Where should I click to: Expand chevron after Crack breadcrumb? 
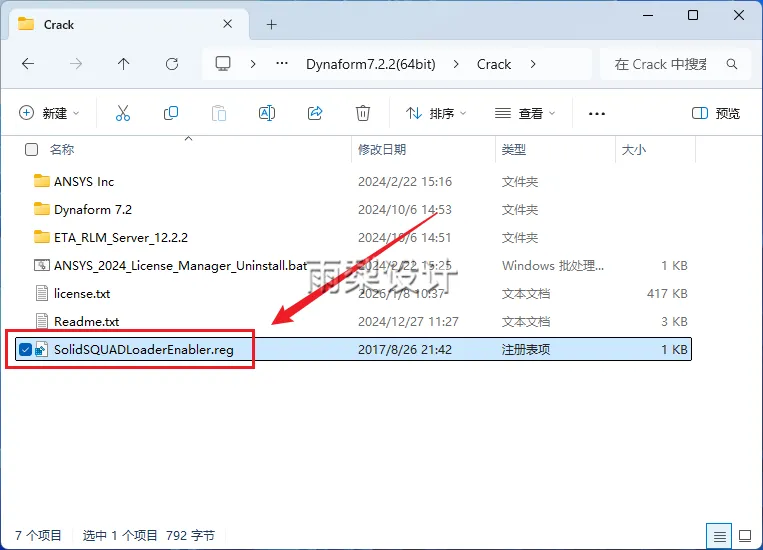[533, 64]
